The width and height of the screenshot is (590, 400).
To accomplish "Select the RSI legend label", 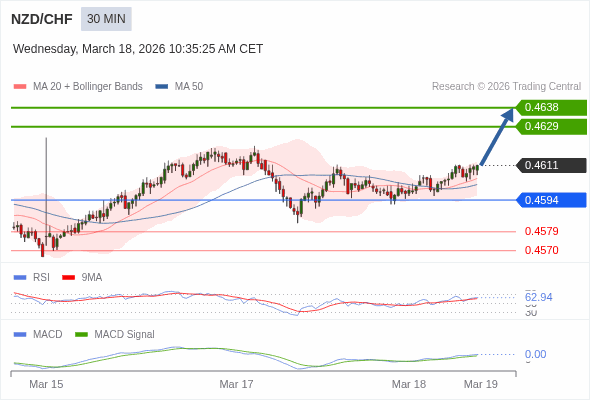I will pyautogui.click(x=41, y=278).
